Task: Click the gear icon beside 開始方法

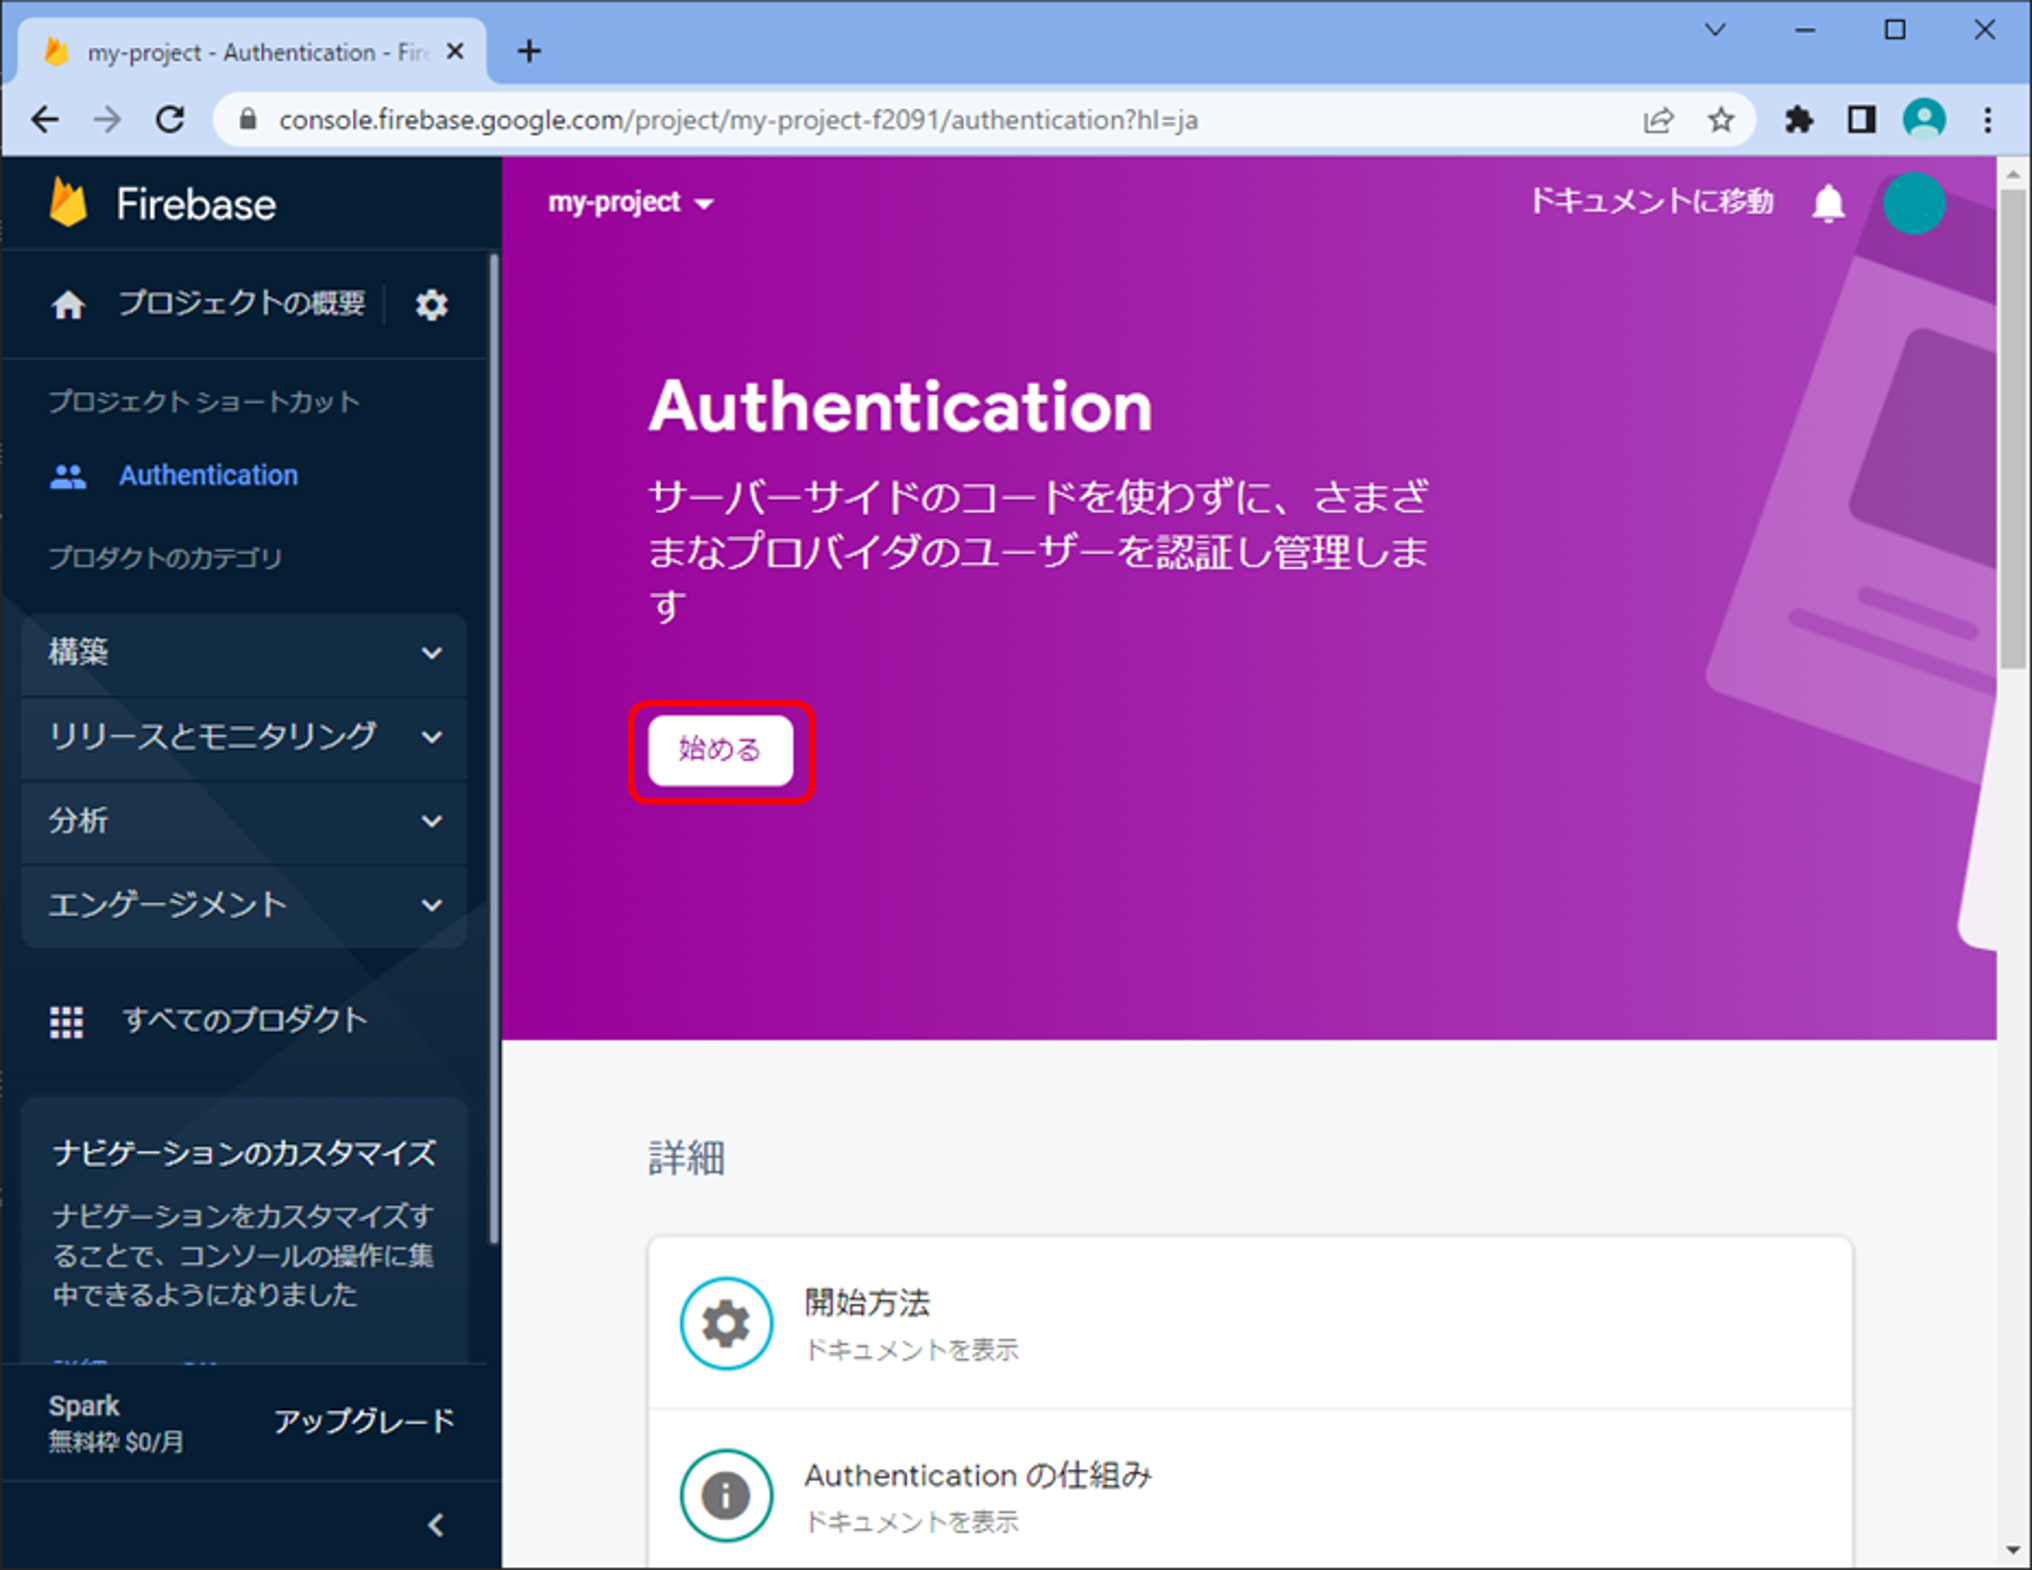Action: pyautogui.click(x=726, y=1323)
